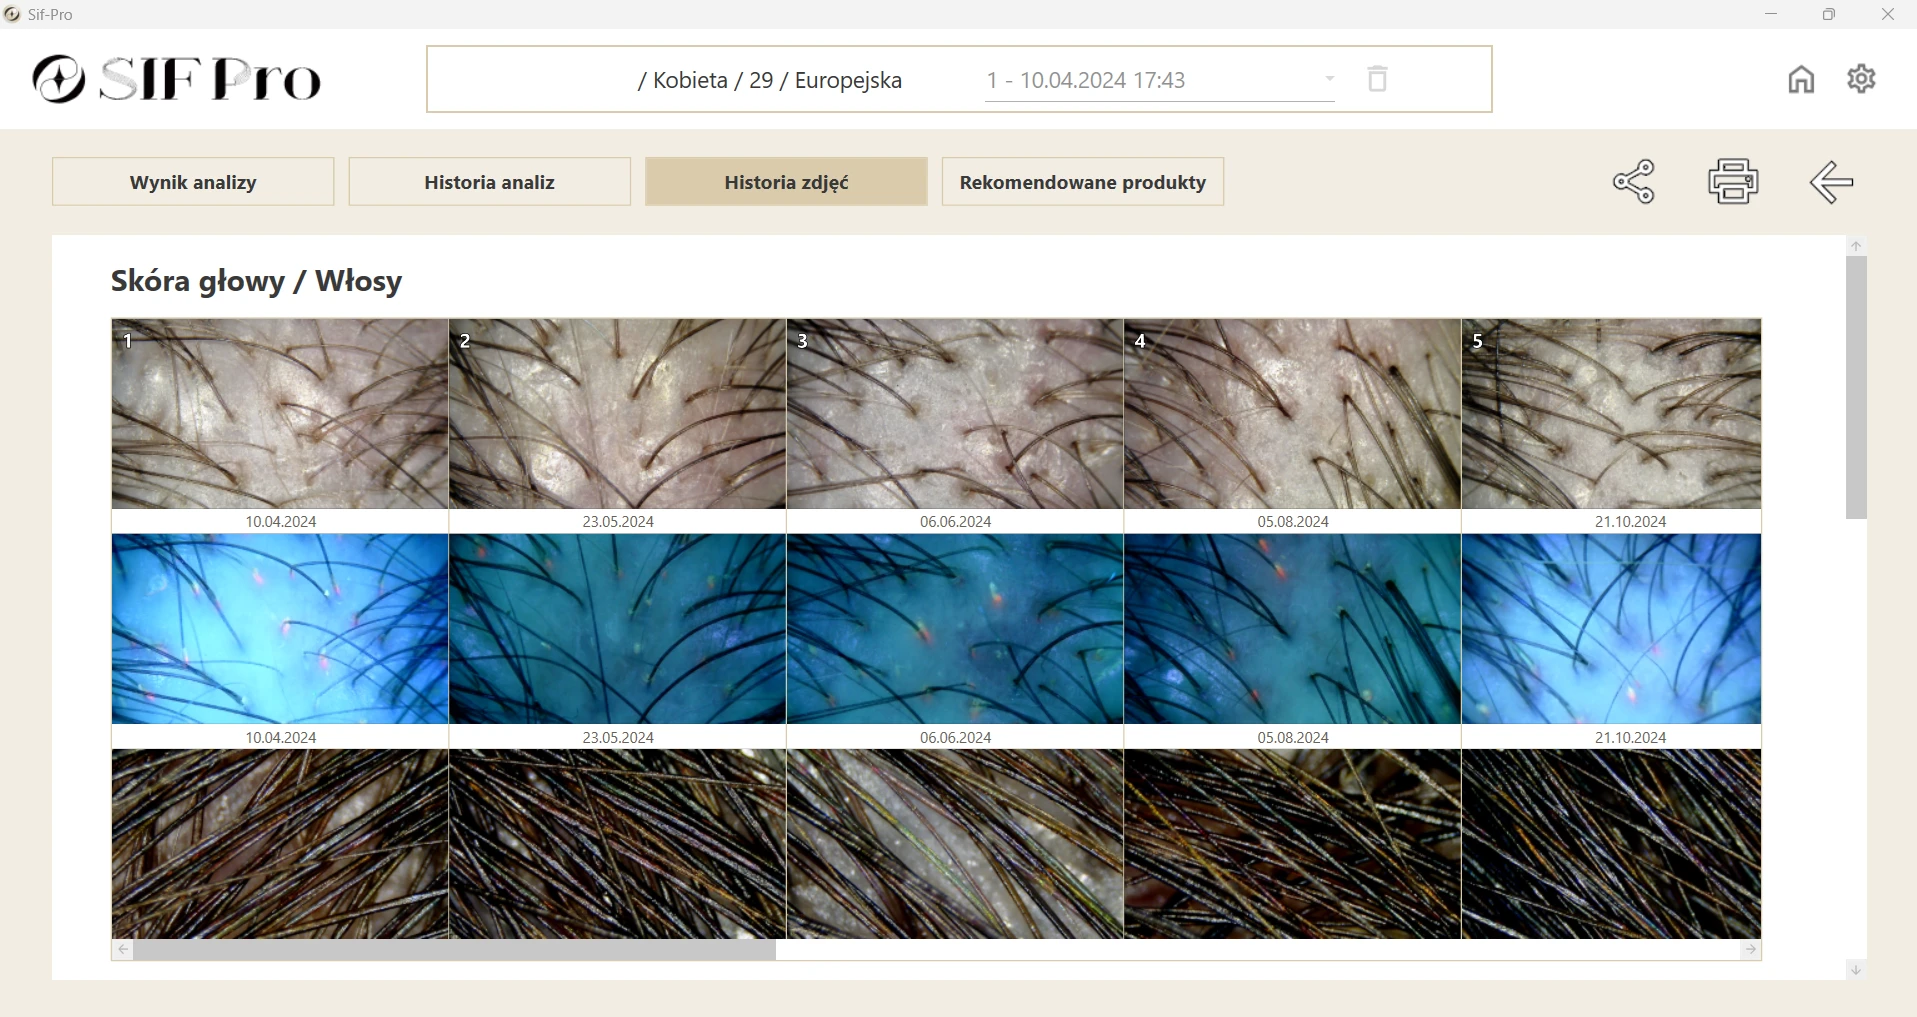This screenshot has width=1917, height=1017.
Task: Select the blue UV photo dated 05.08.2024
Action: 1292,629
